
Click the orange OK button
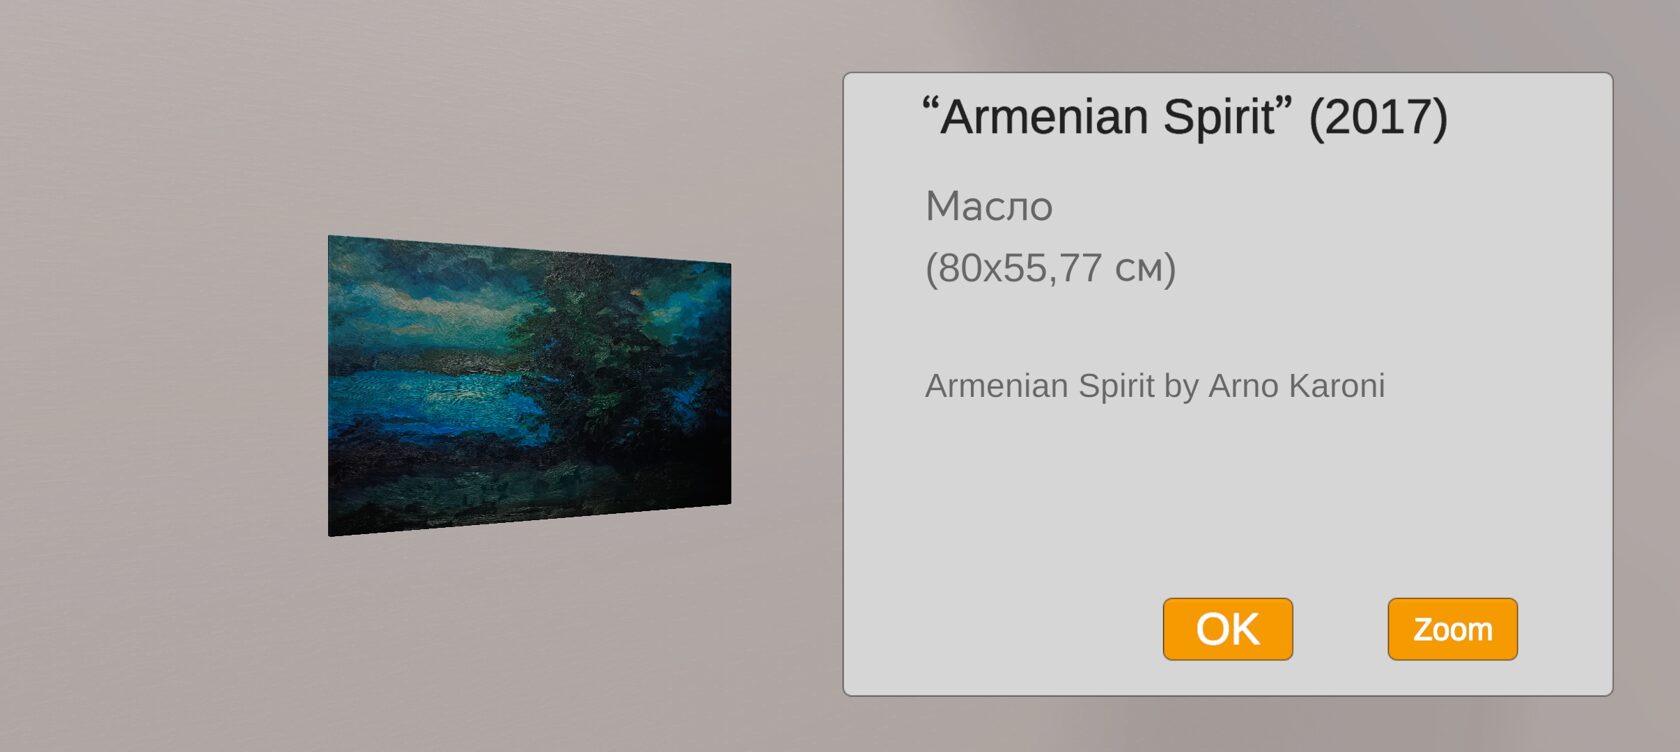(x=1227, y=629)
